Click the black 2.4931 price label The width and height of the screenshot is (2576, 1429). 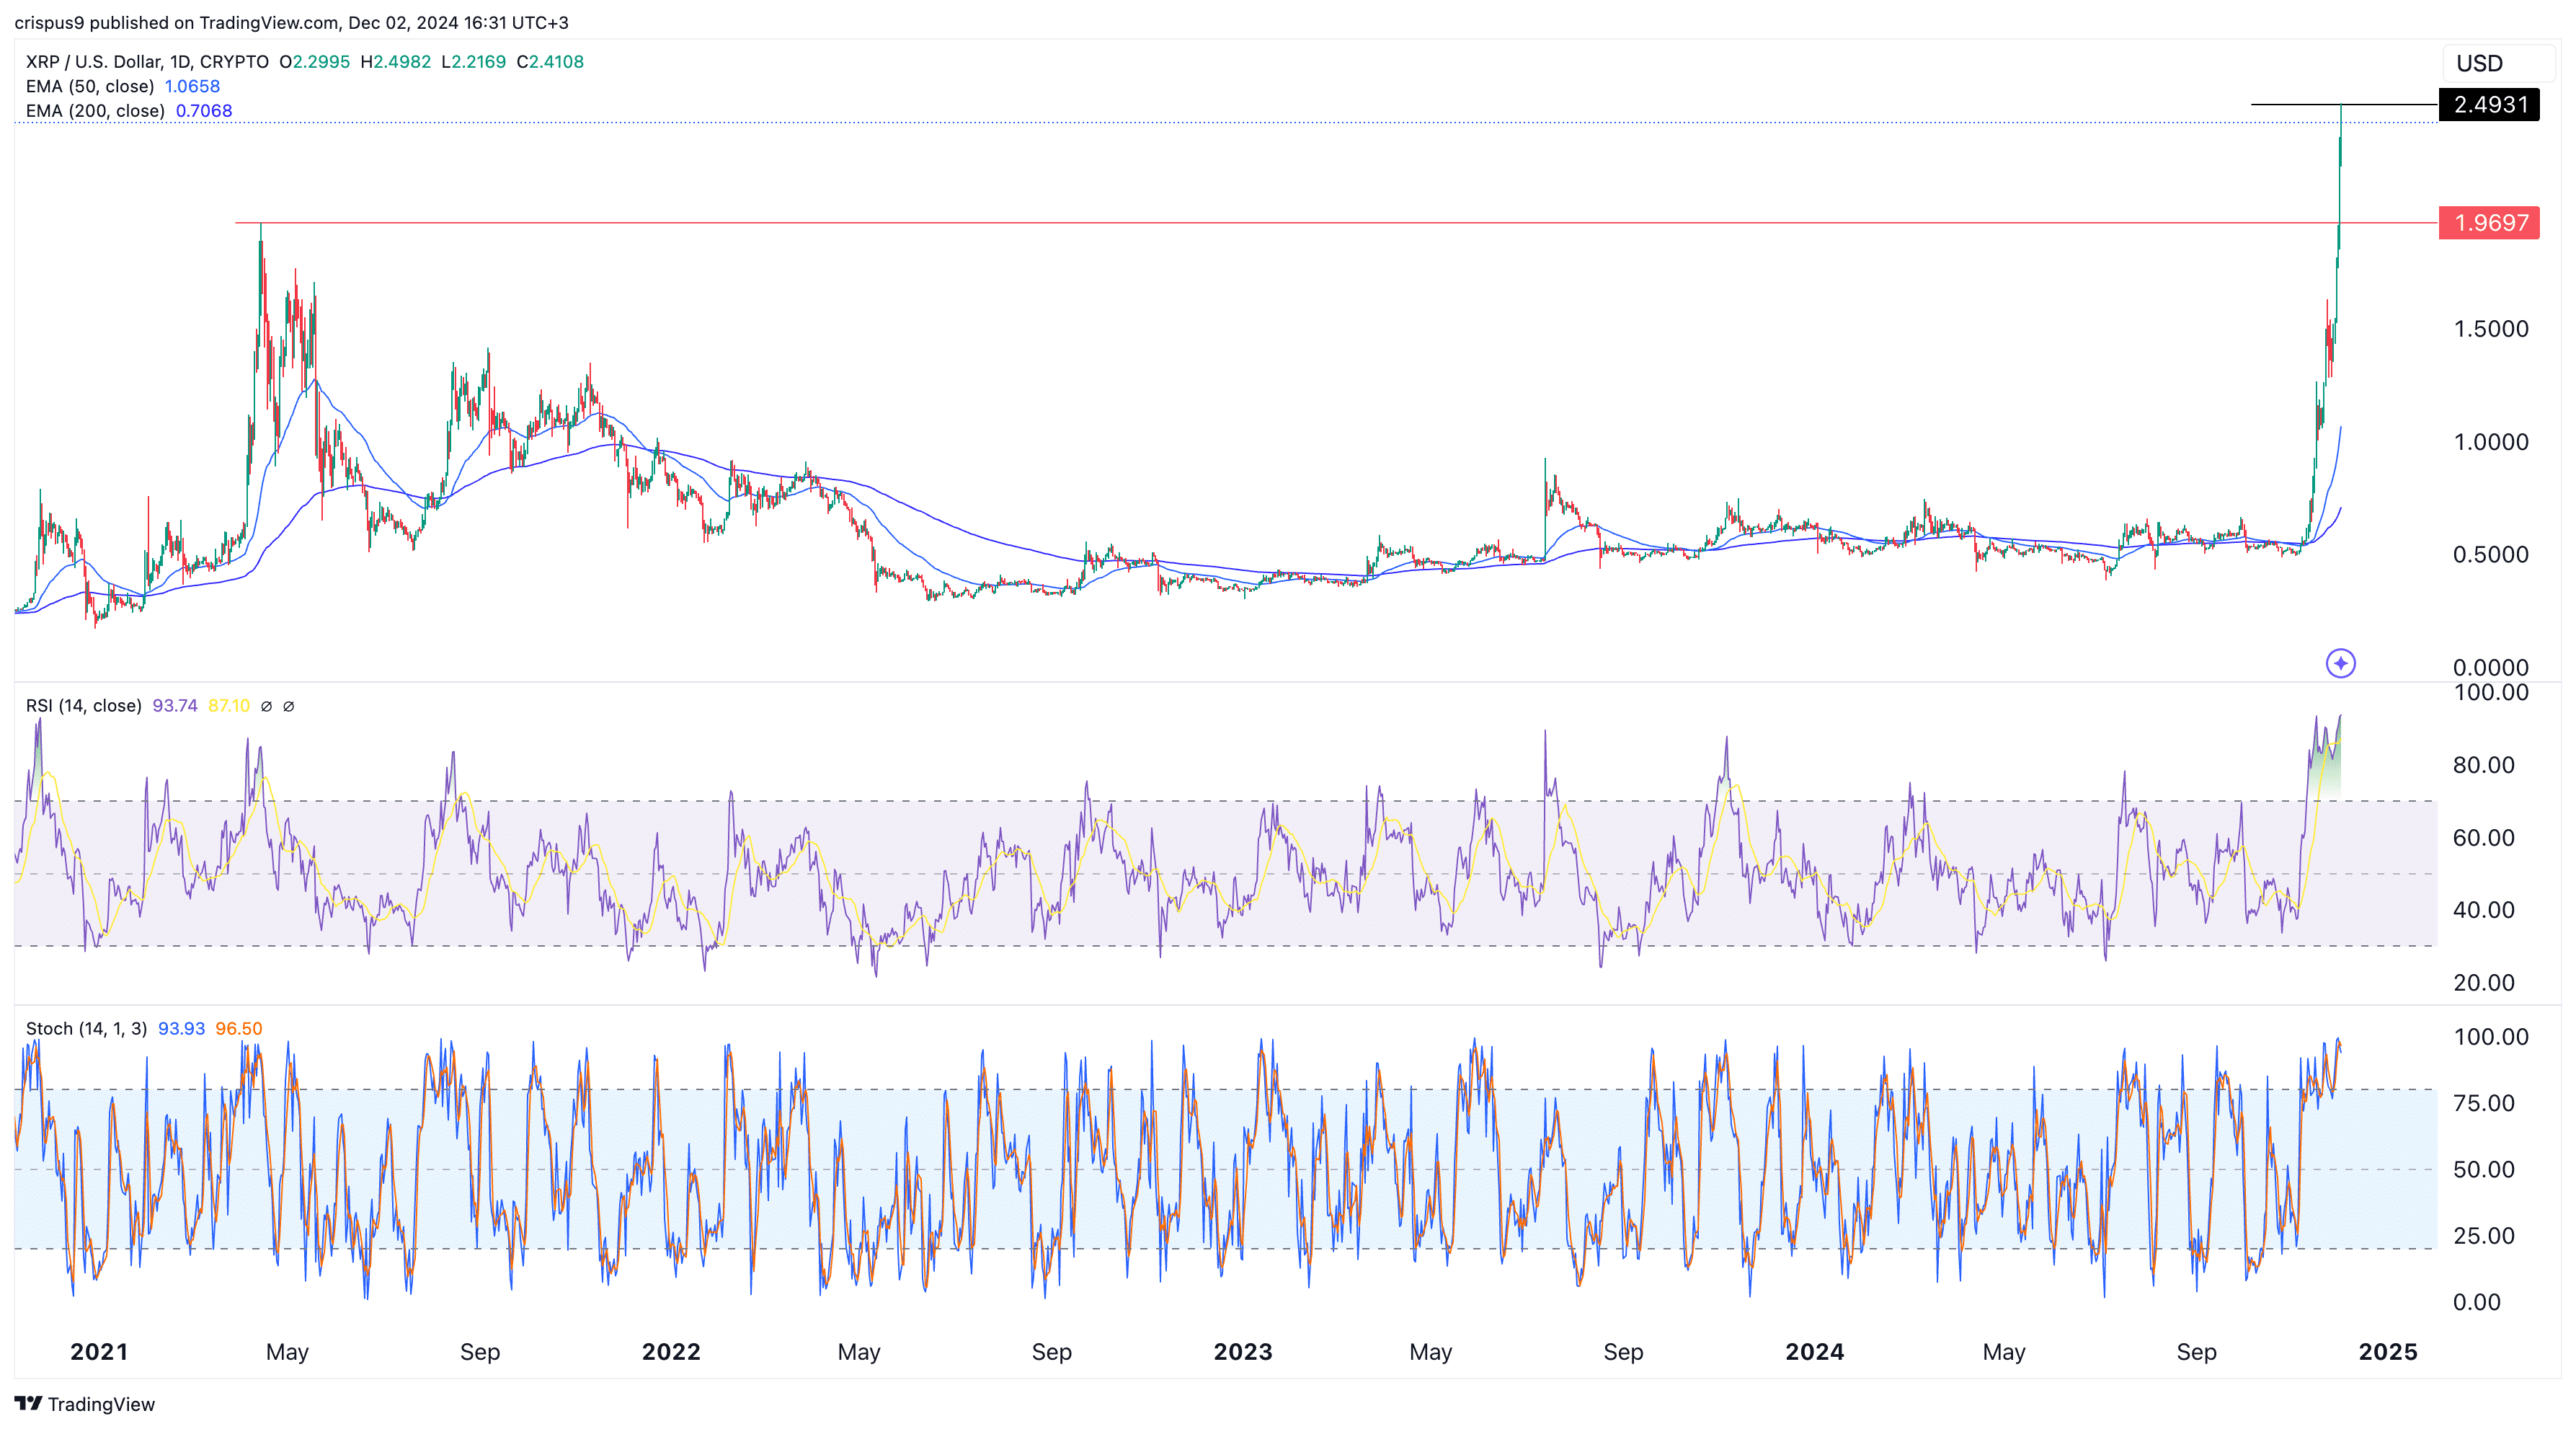click(x=2489, y=104)
